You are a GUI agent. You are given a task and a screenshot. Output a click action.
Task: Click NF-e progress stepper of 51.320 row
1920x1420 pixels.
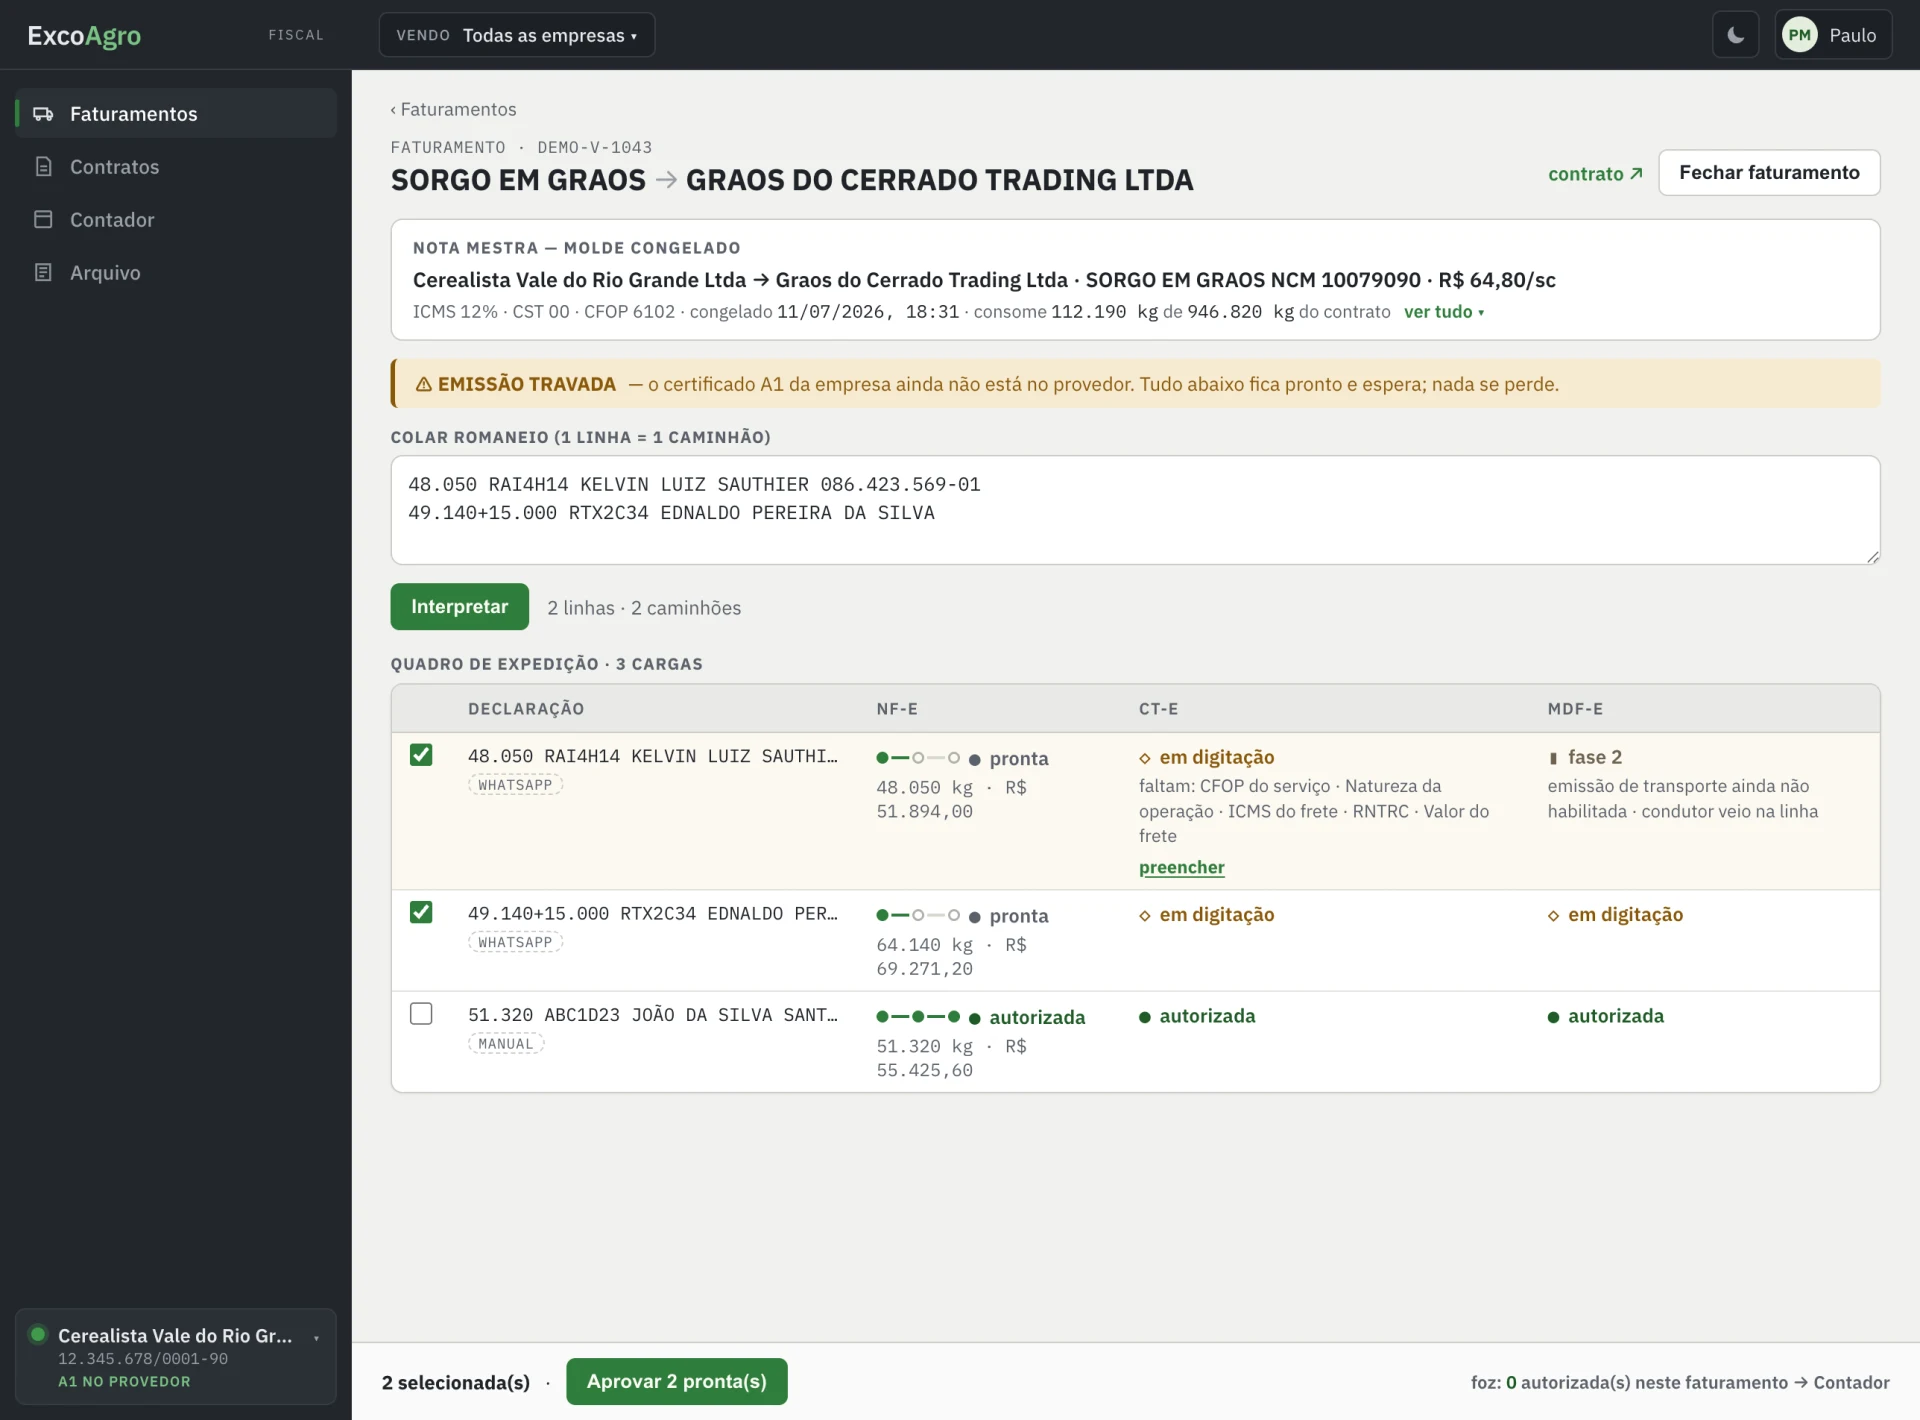click(917, 1018)
